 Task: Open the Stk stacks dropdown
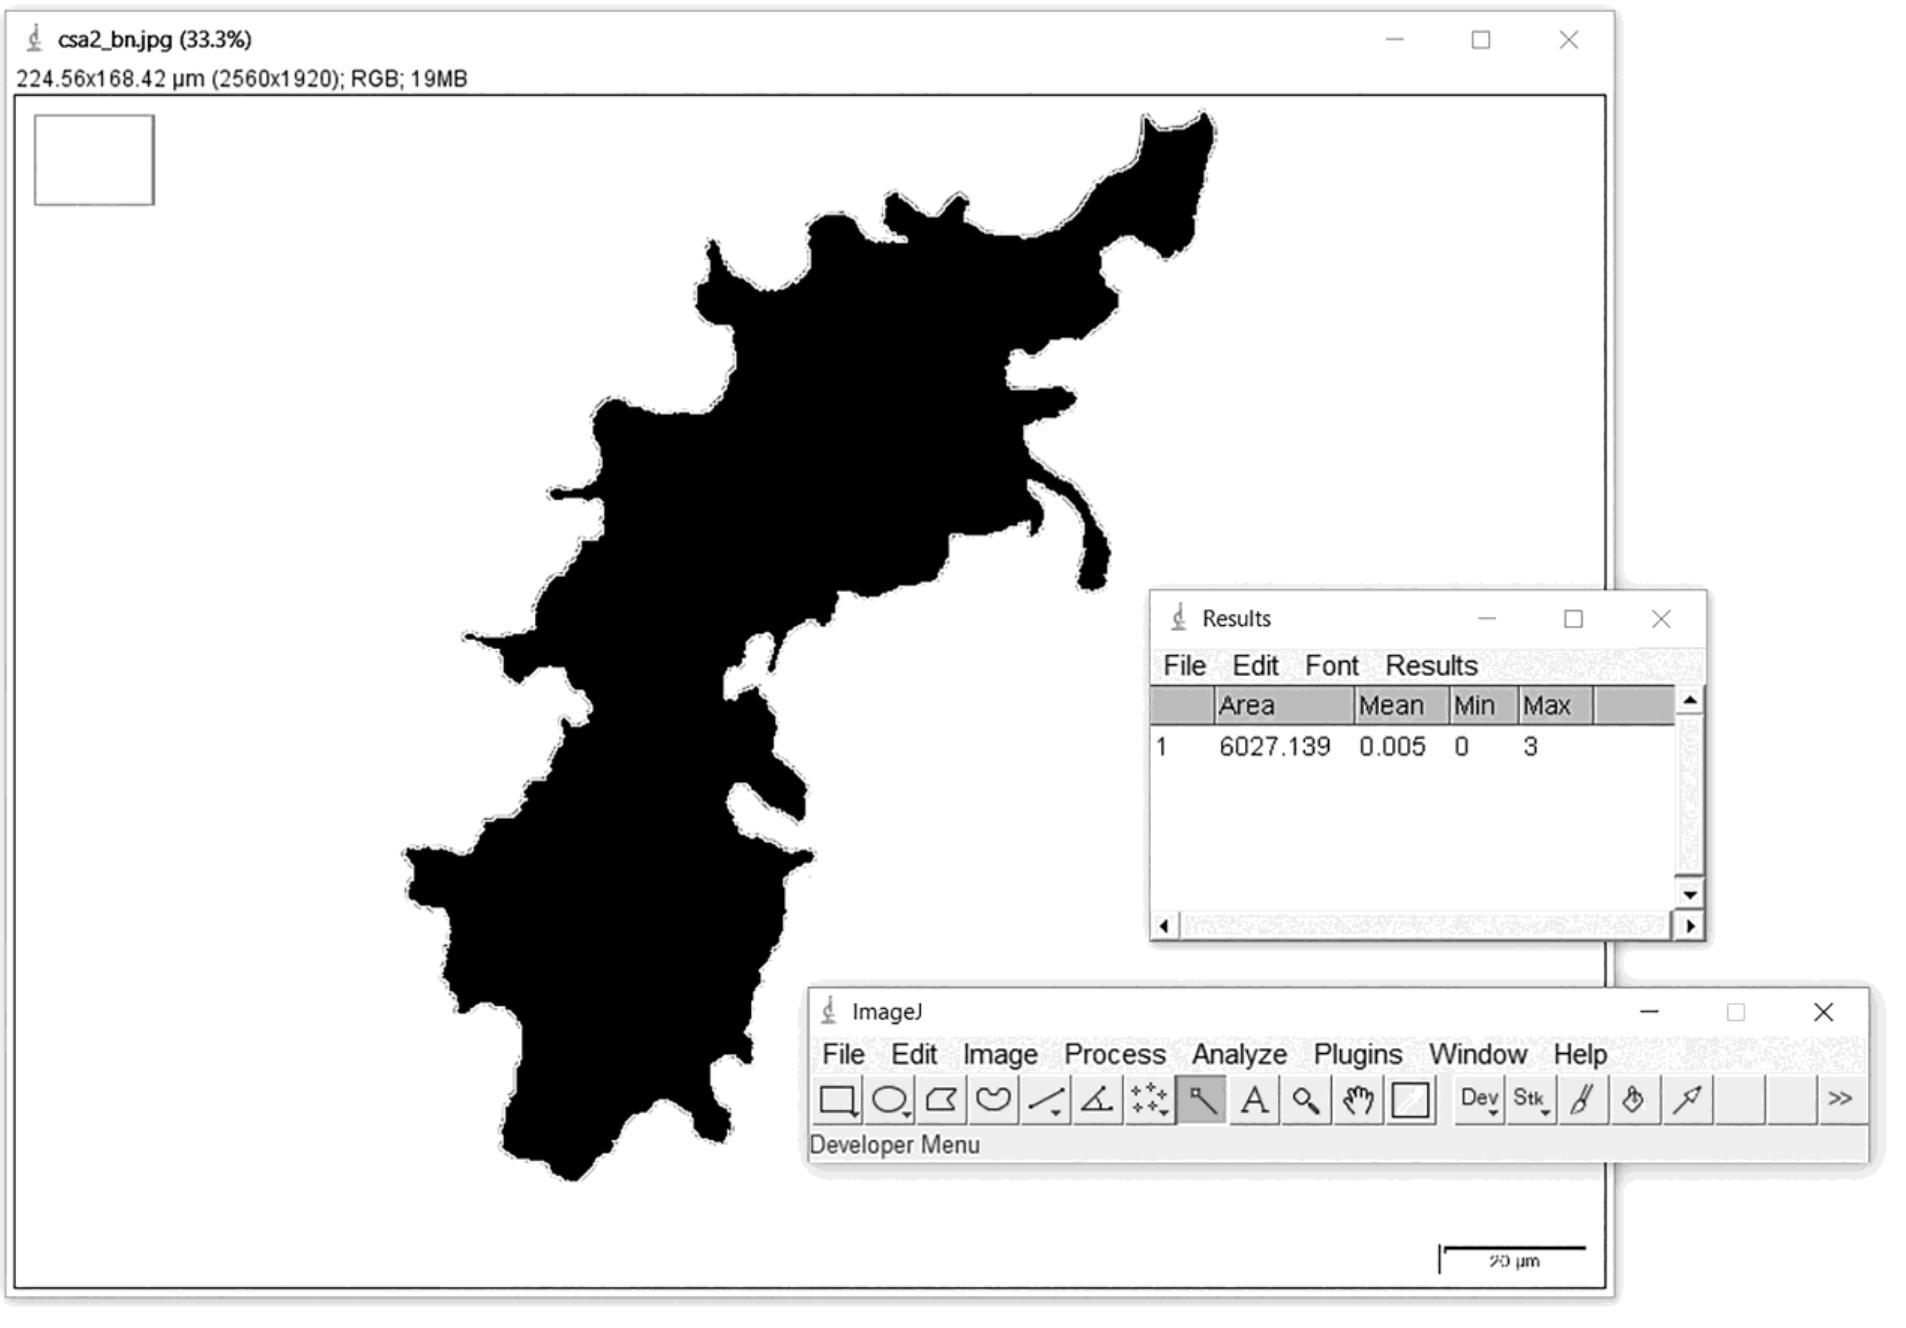tap(1530, 1100)
